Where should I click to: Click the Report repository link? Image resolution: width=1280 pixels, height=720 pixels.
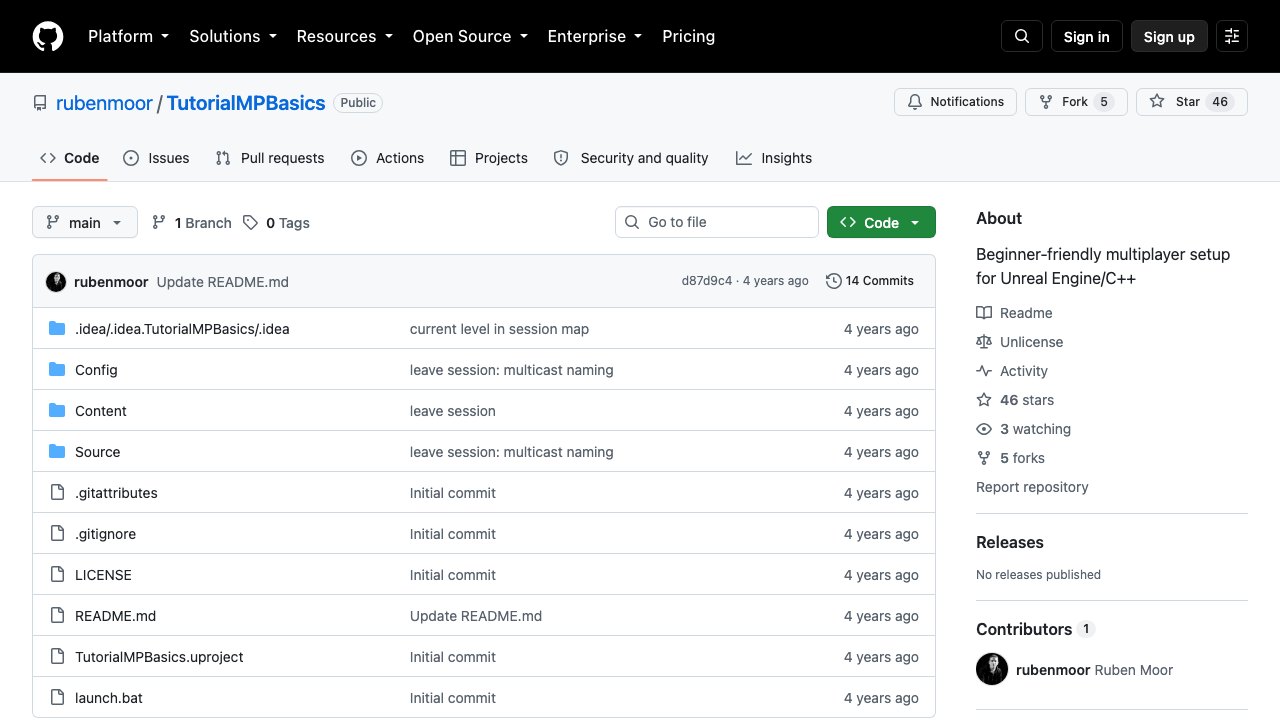click(1032, 487)
